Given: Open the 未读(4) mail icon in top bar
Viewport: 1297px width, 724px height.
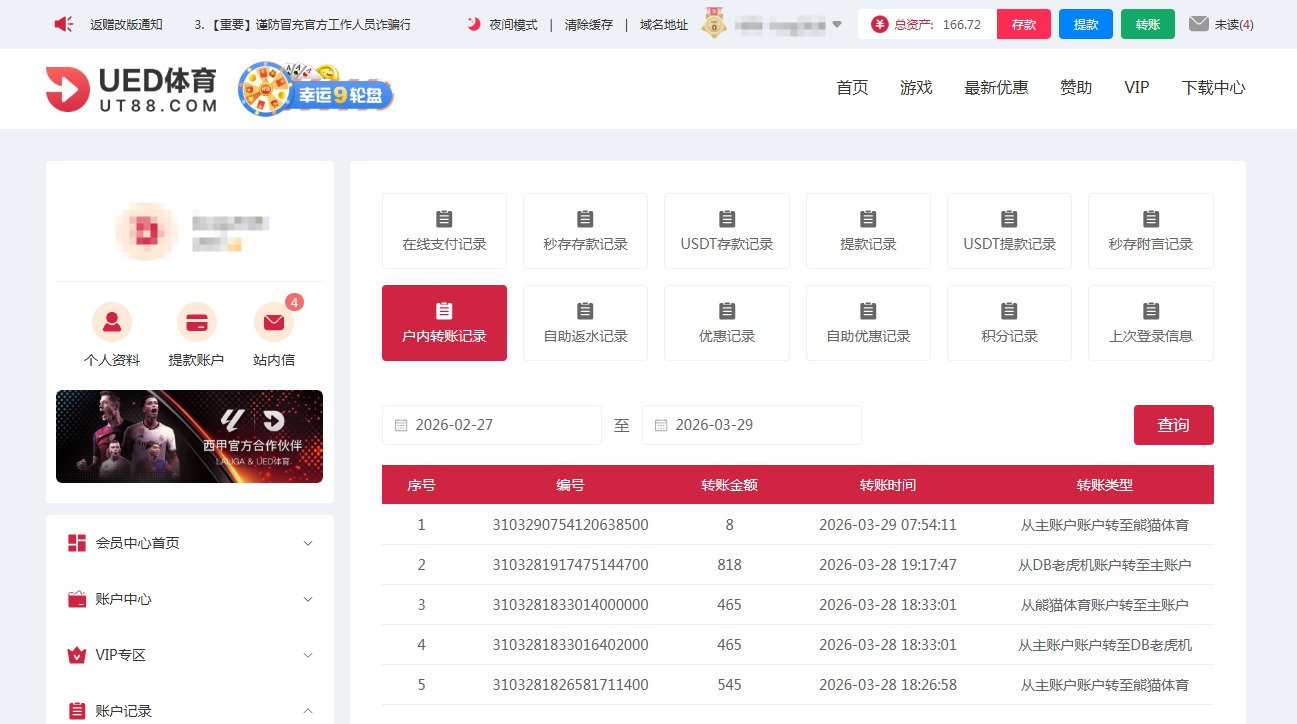Looking at the screenshot, I should (1197, 23).
